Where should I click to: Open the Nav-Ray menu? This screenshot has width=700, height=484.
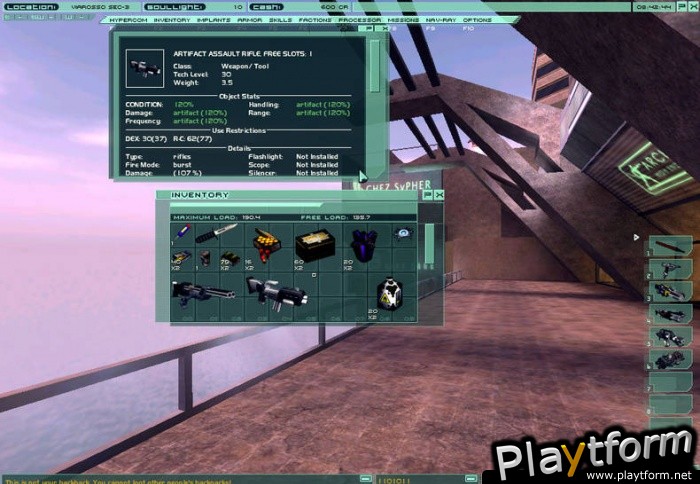(x=441, y=20)
